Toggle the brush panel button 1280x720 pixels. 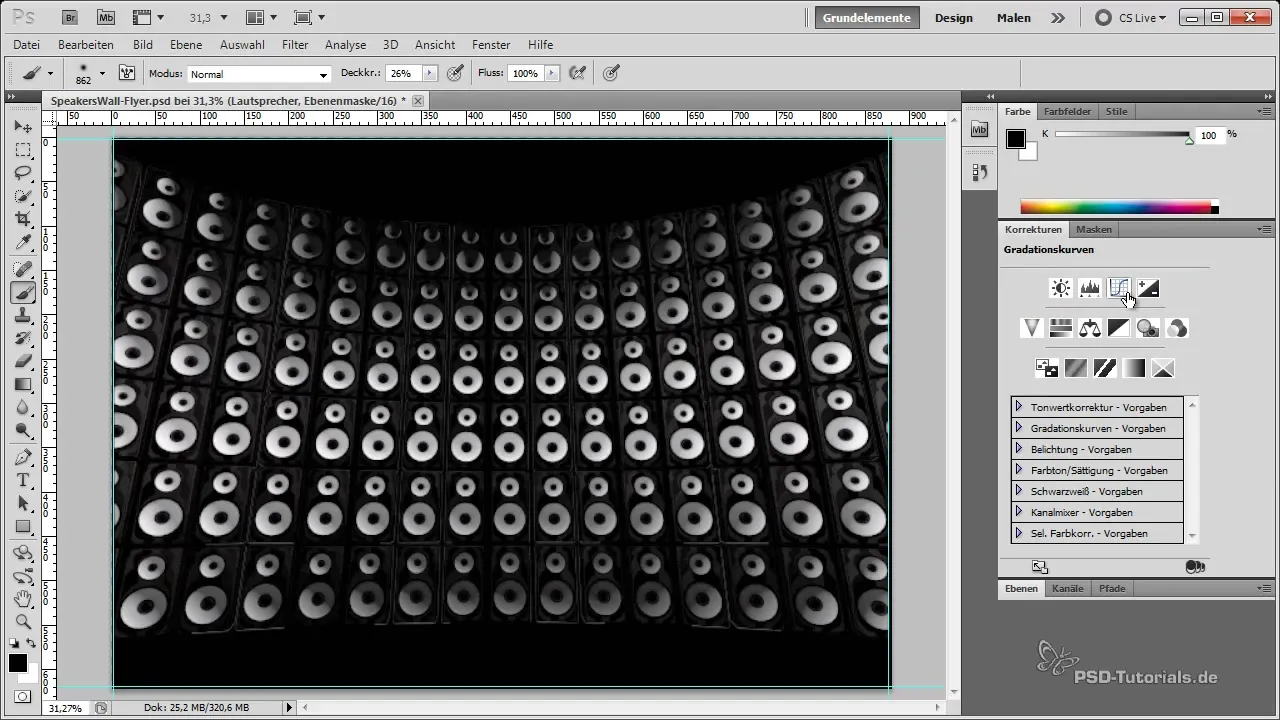click(127, 73)
